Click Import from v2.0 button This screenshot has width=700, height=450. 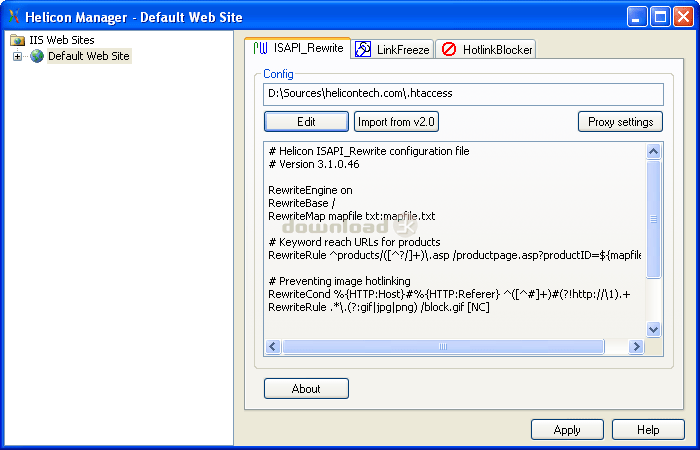point(396,122)
